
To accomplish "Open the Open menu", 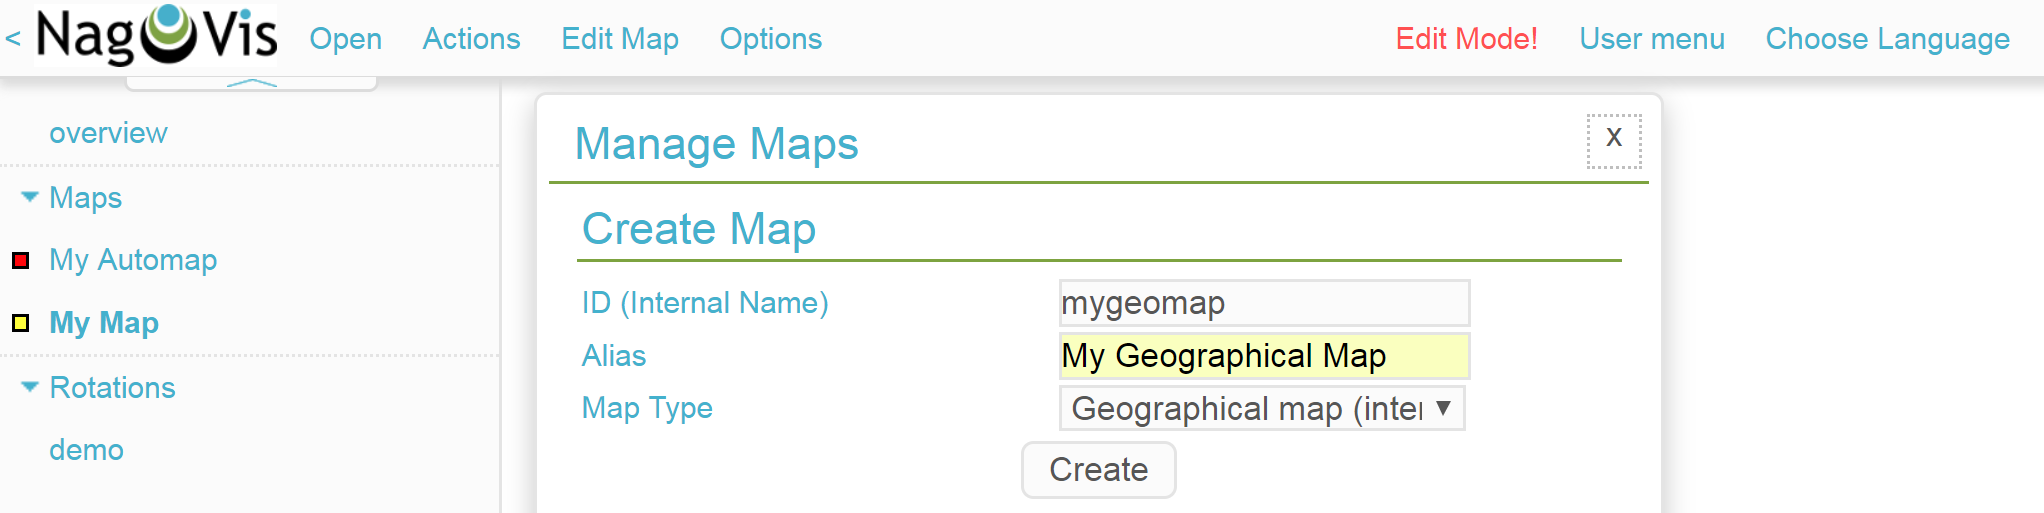I will coord(345,39).
